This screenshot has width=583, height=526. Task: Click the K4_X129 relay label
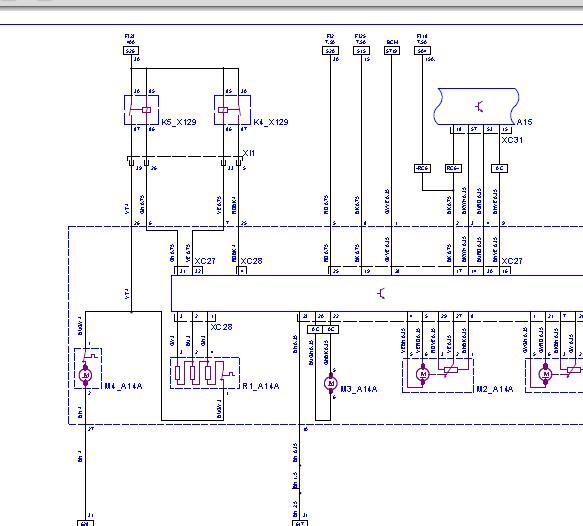pyautogui.click(x=271, y=122)
